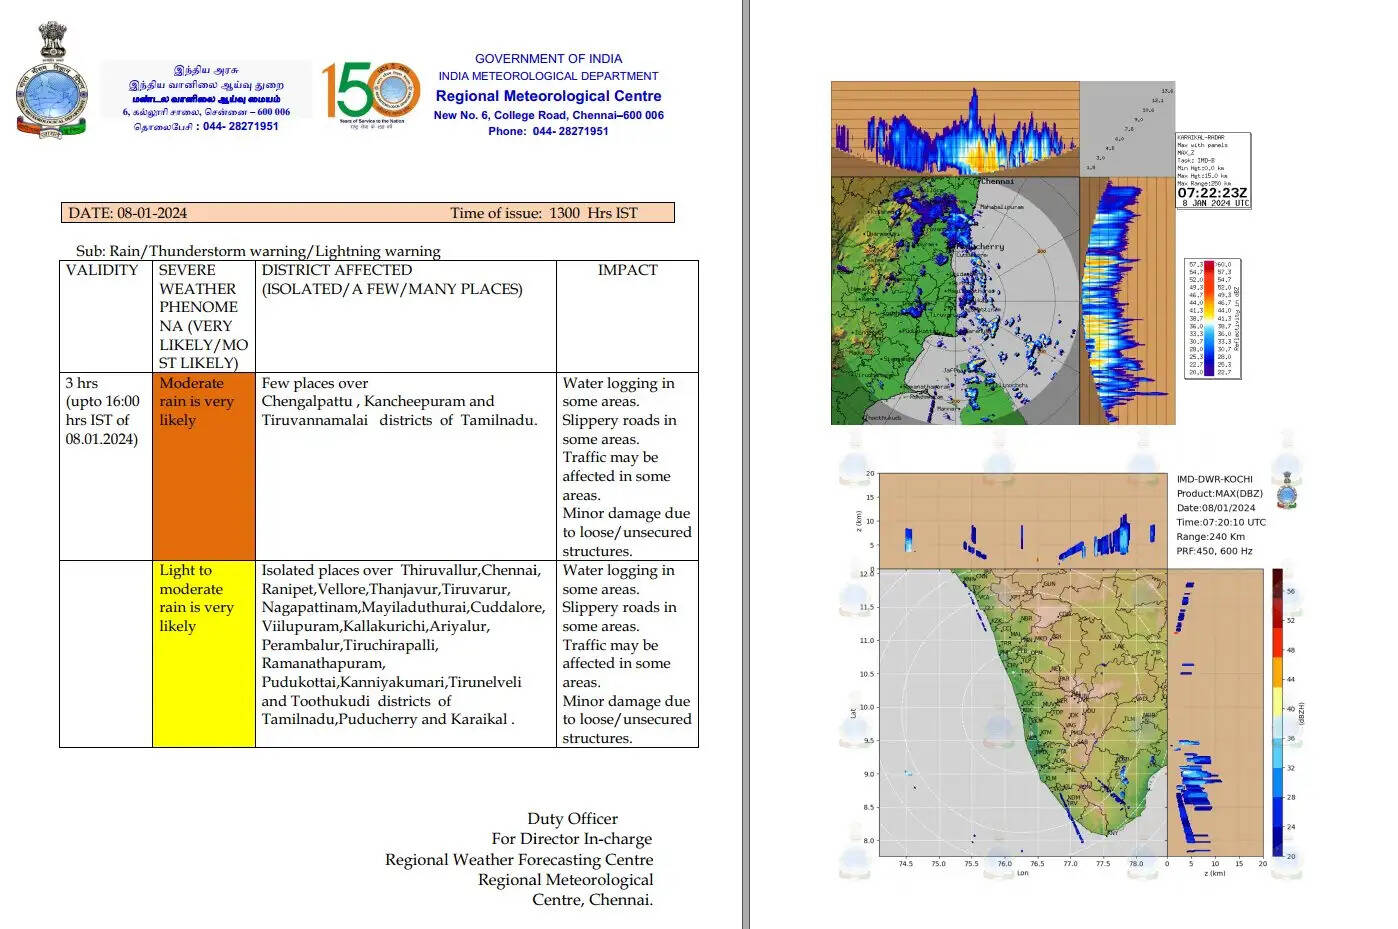Click the 'IMPACT' column header
The image size is (1398, 929).
pos(627,270)
